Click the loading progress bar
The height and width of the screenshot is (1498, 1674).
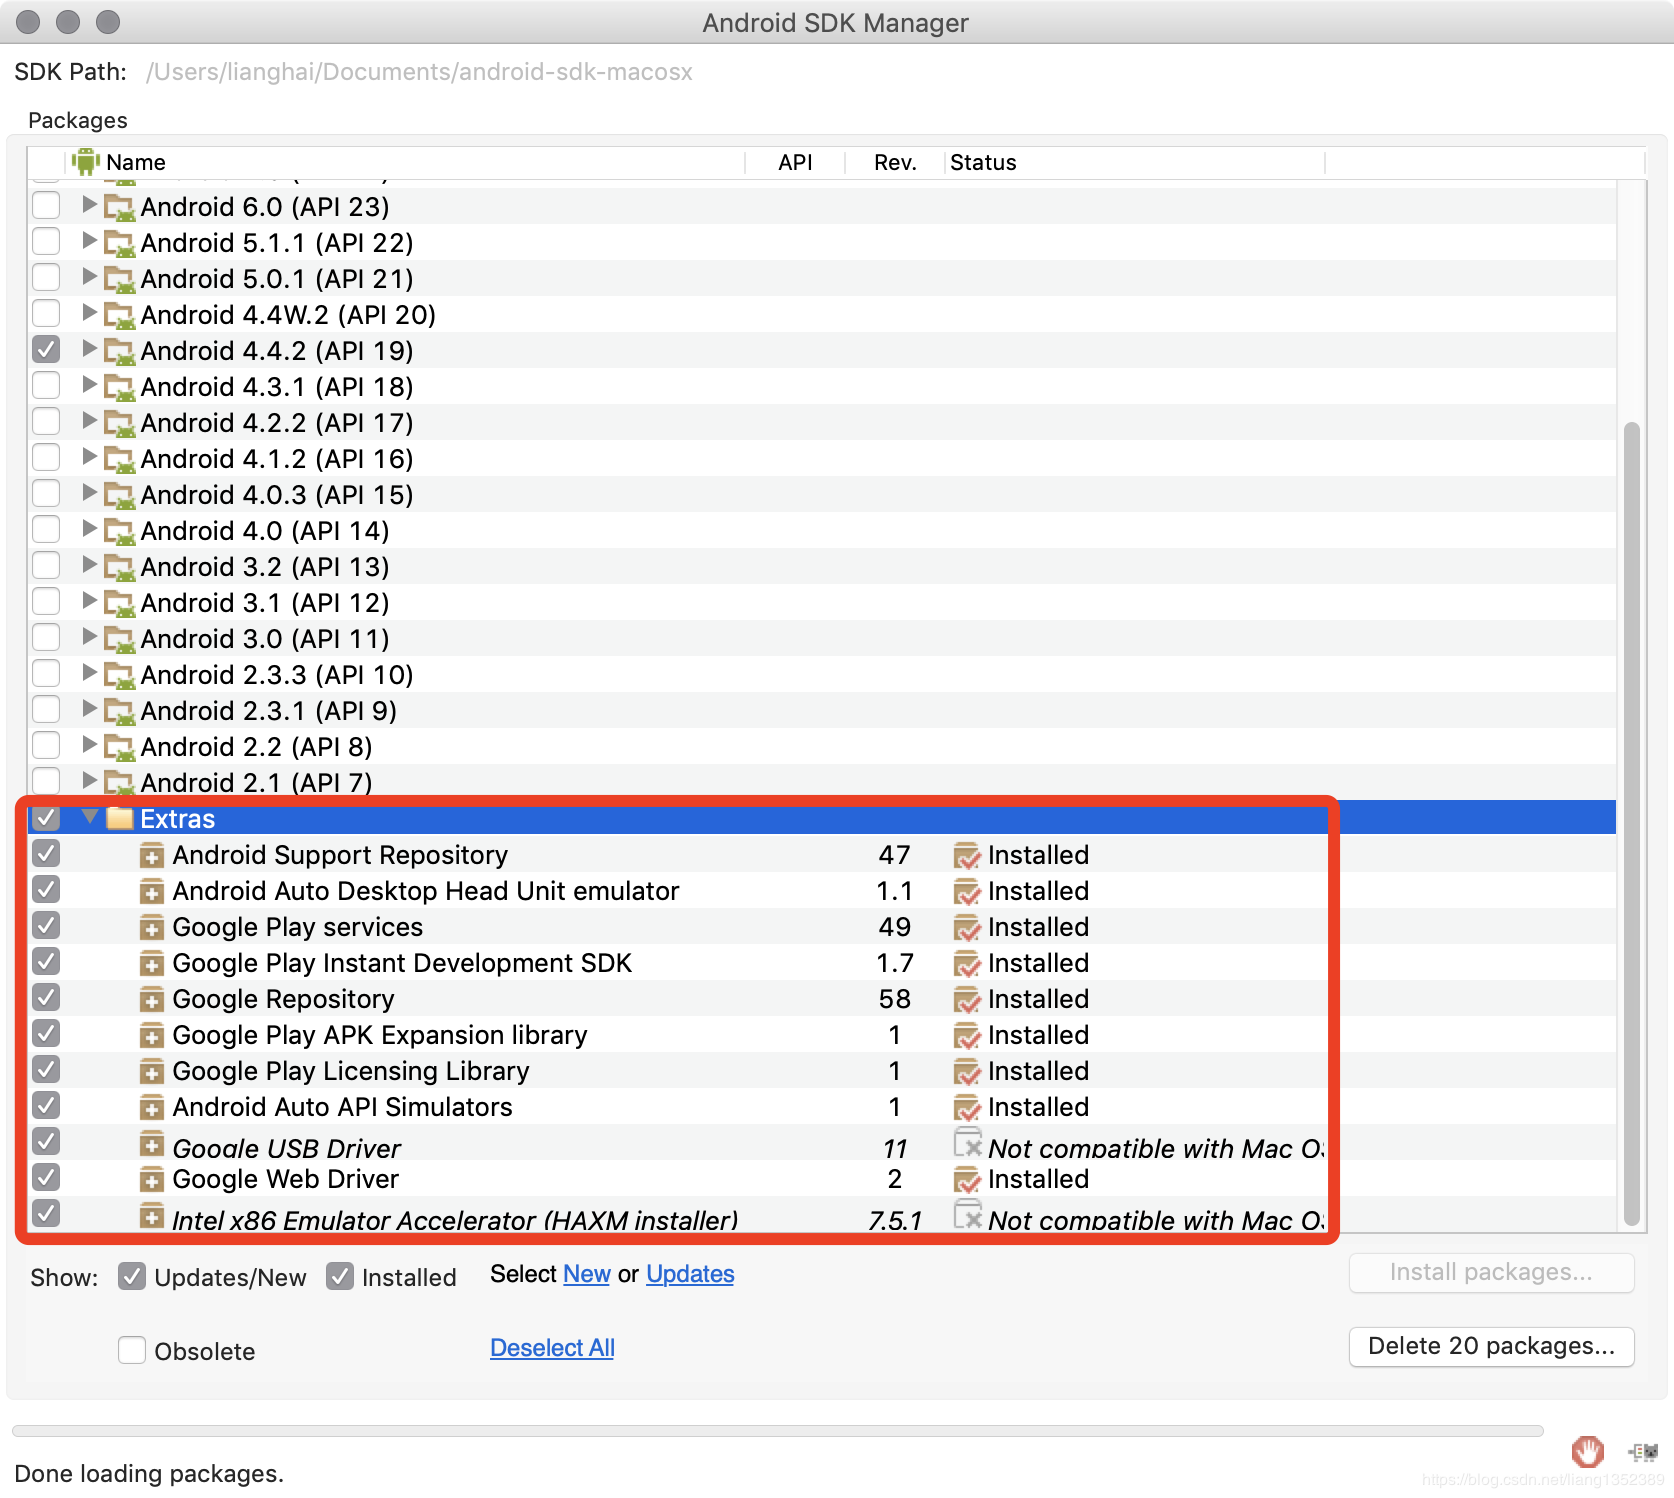(x=777, y=1431)
